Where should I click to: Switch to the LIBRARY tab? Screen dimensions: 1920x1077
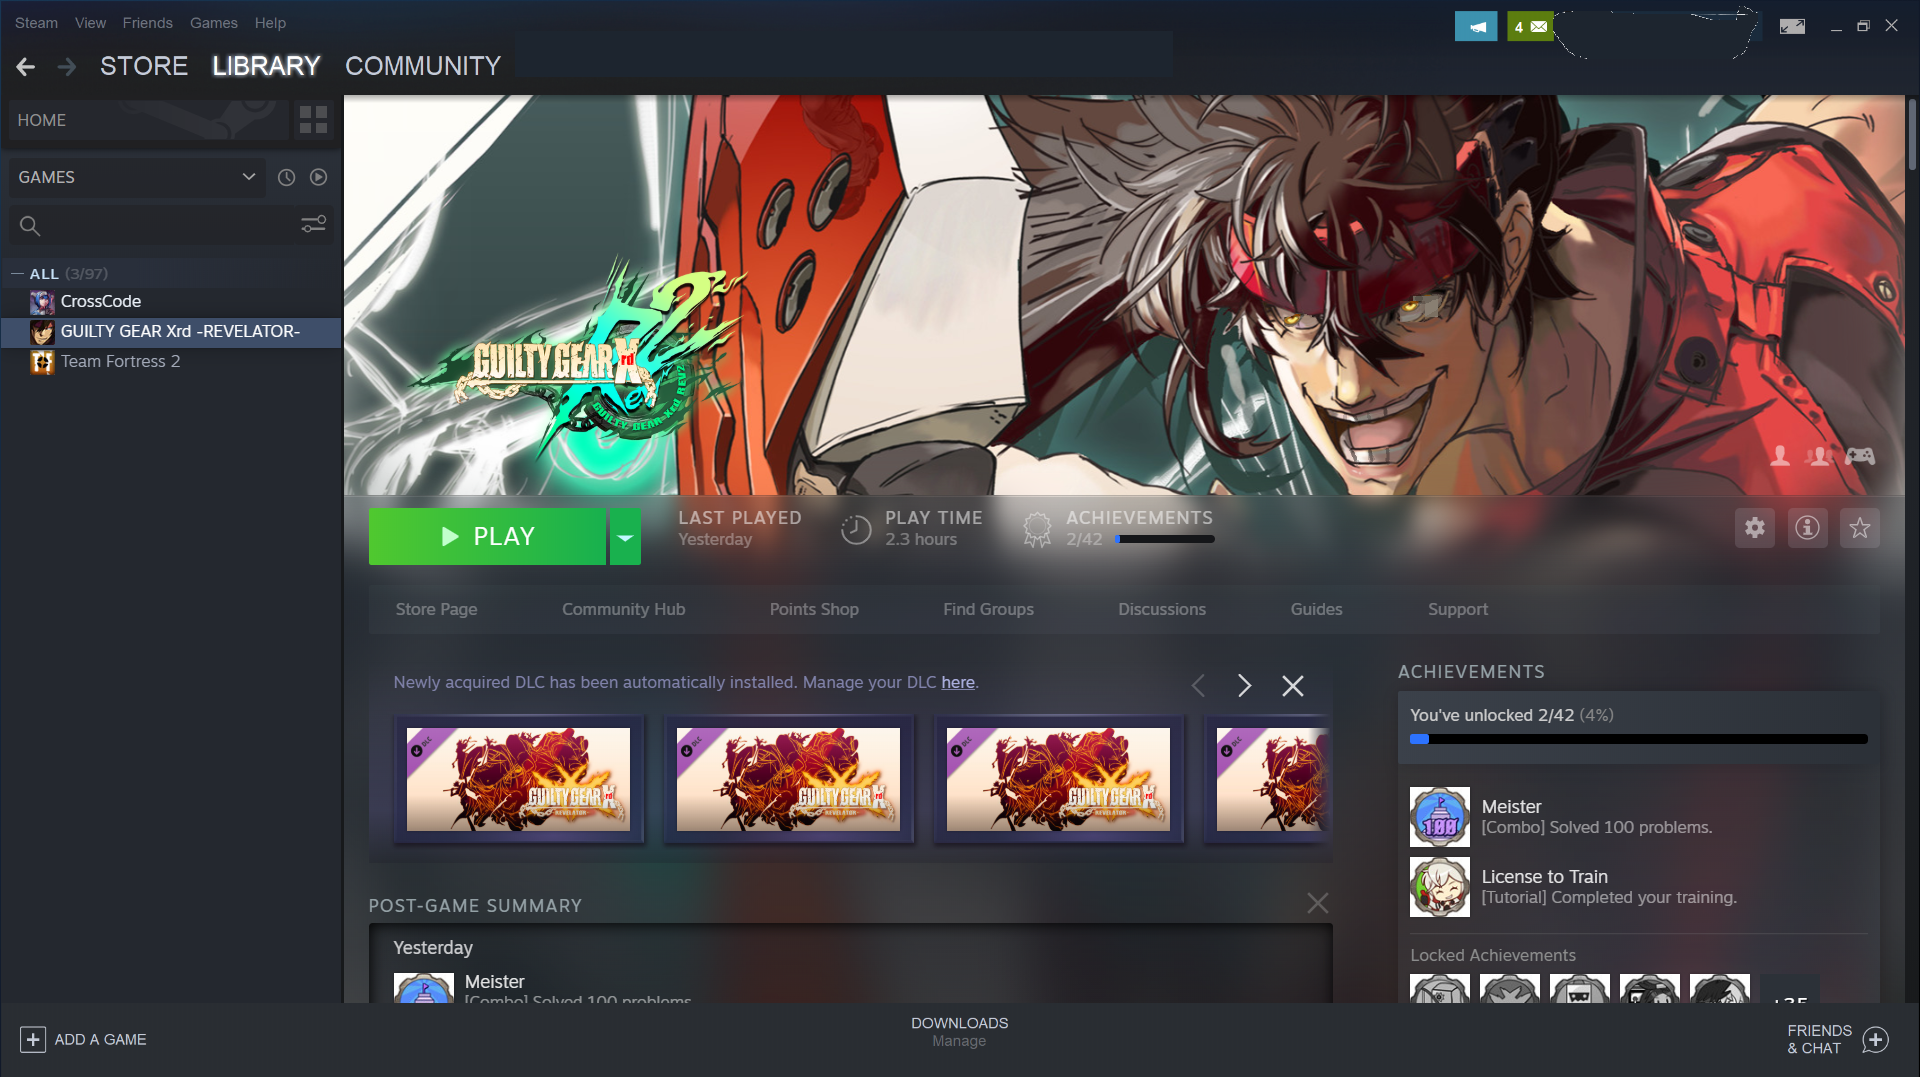coord(266,66)
